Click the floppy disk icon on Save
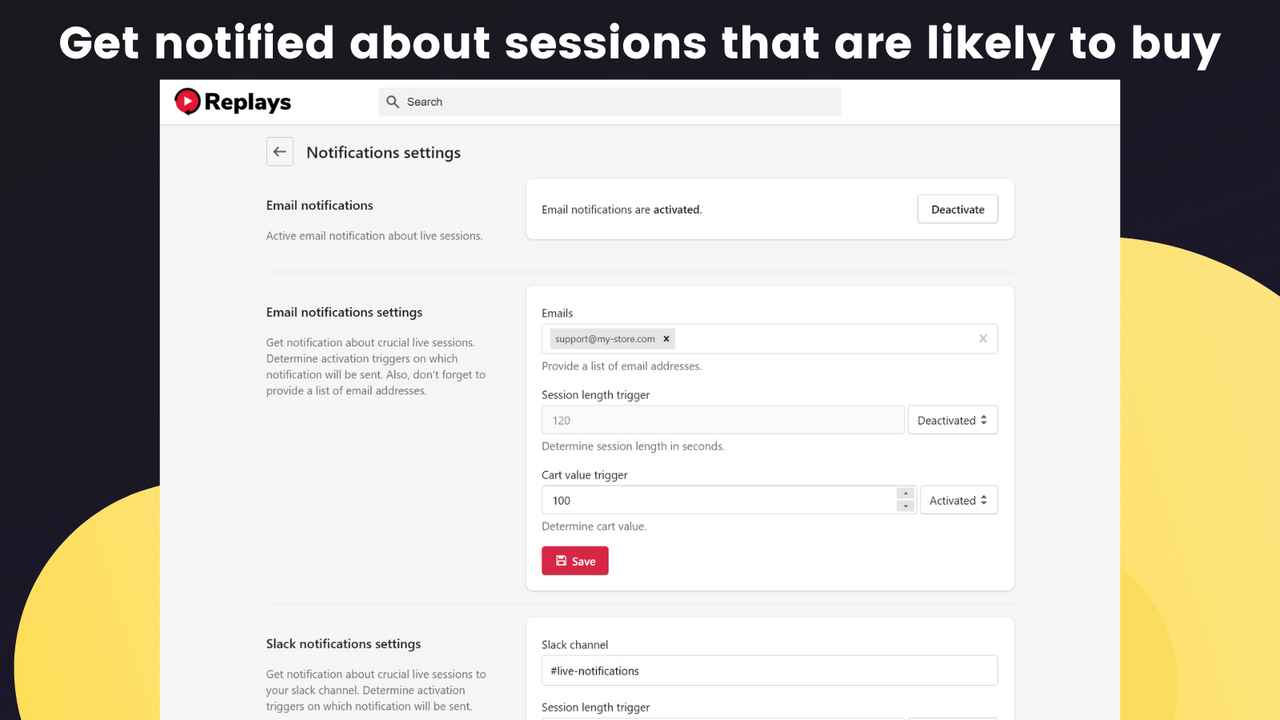The height and width of the screenshot is (720, 1280). point(561,561)
